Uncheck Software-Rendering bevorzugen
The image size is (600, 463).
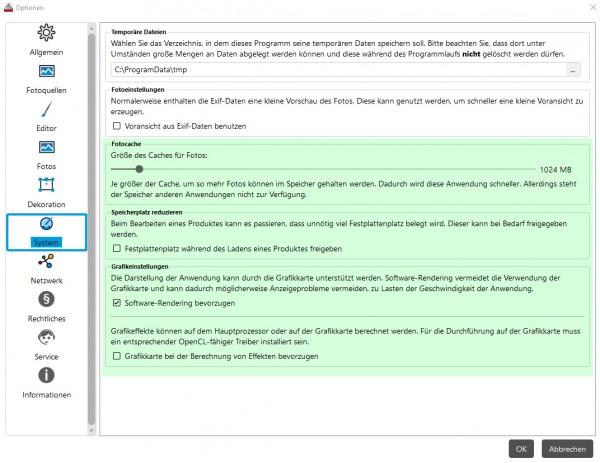pos(117,303)
